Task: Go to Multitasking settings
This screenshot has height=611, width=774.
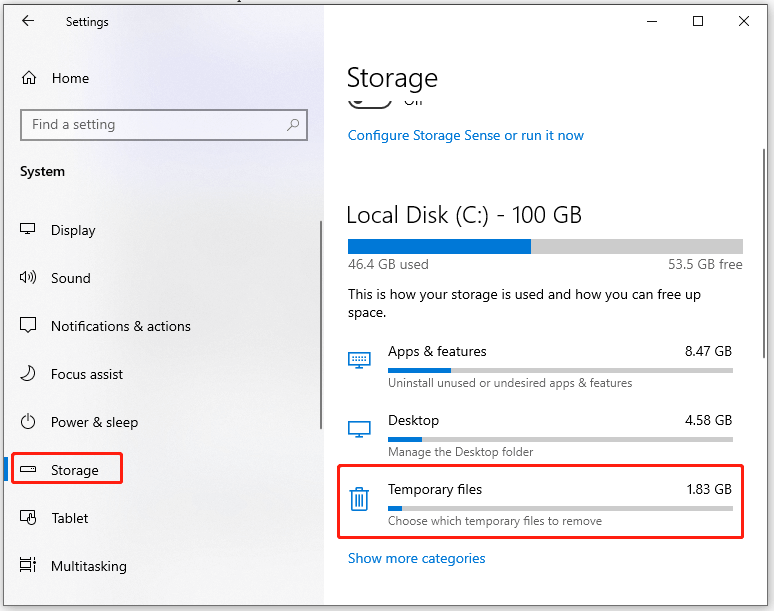Action: click(x=88, y=566)
